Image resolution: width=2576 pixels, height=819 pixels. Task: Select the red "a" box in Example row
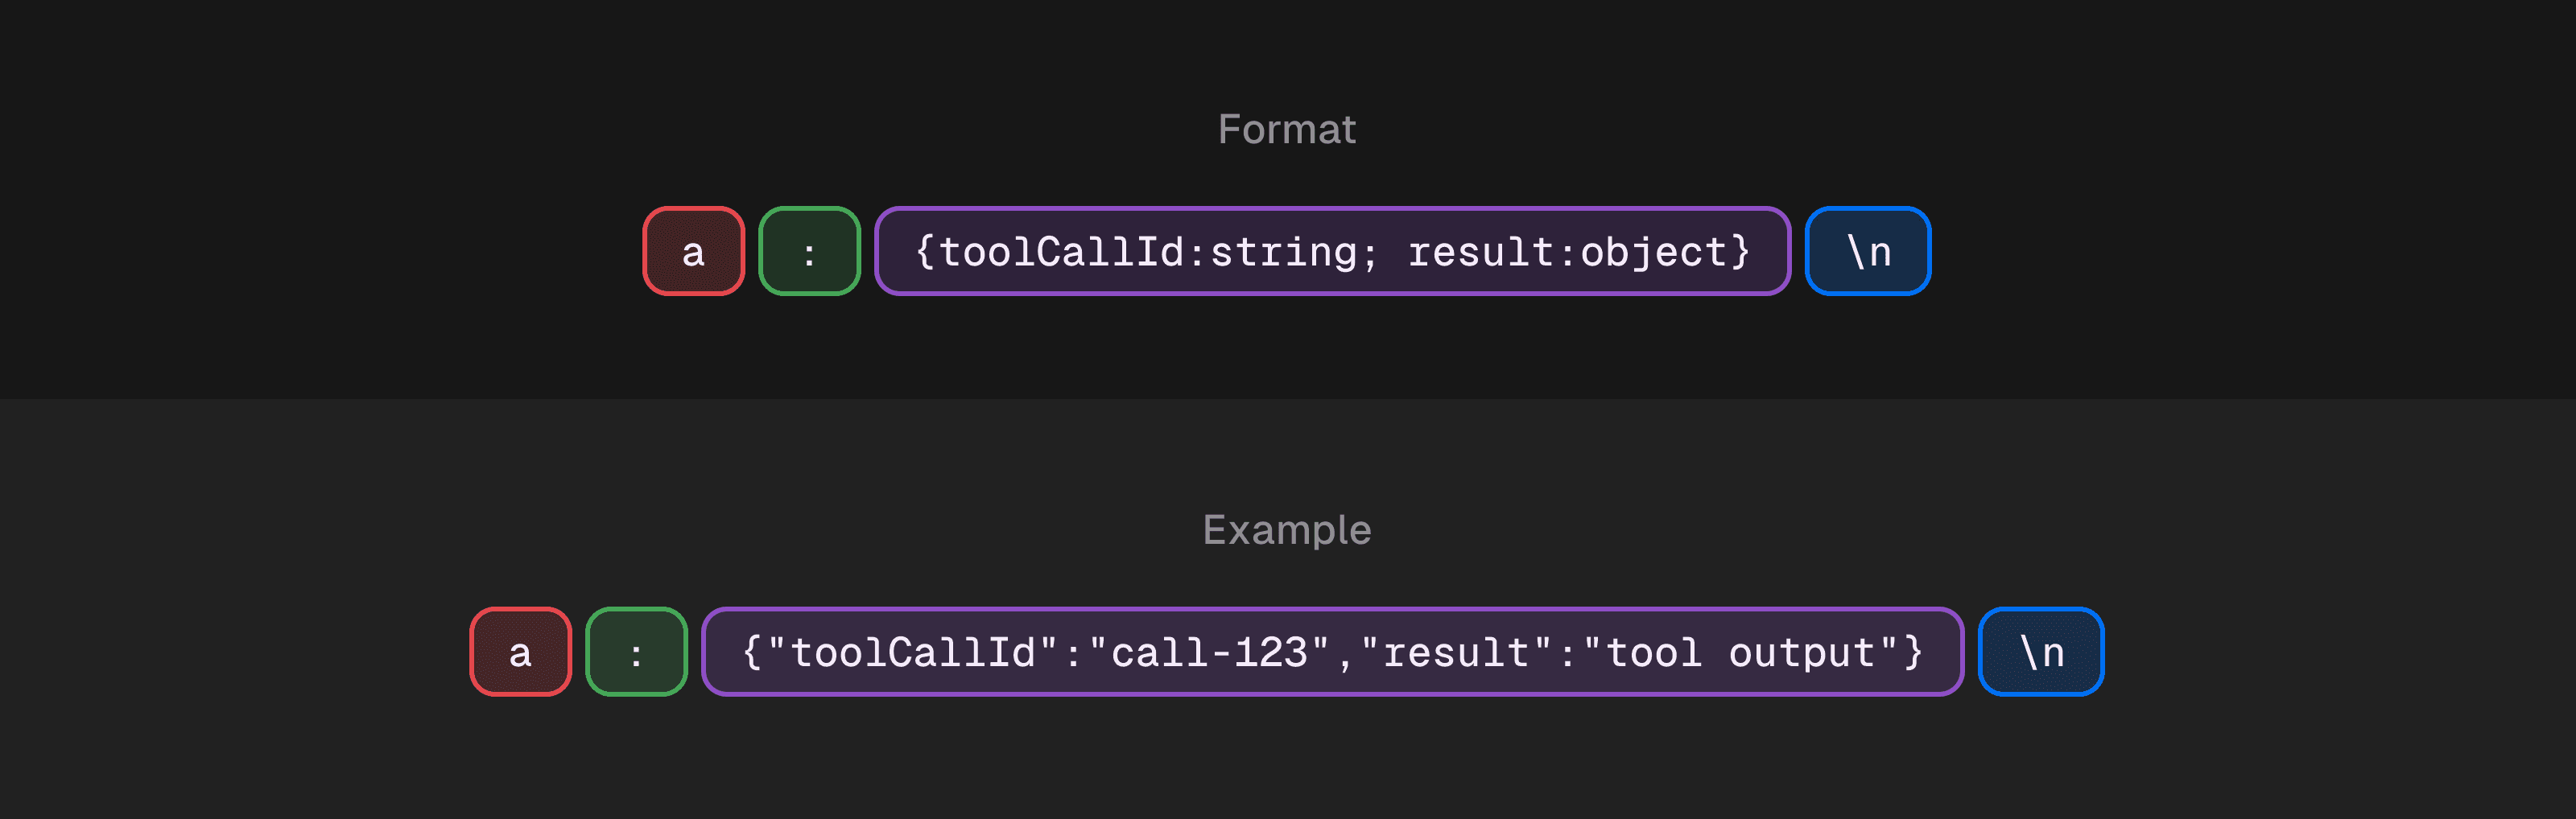[x=520, y=652]
